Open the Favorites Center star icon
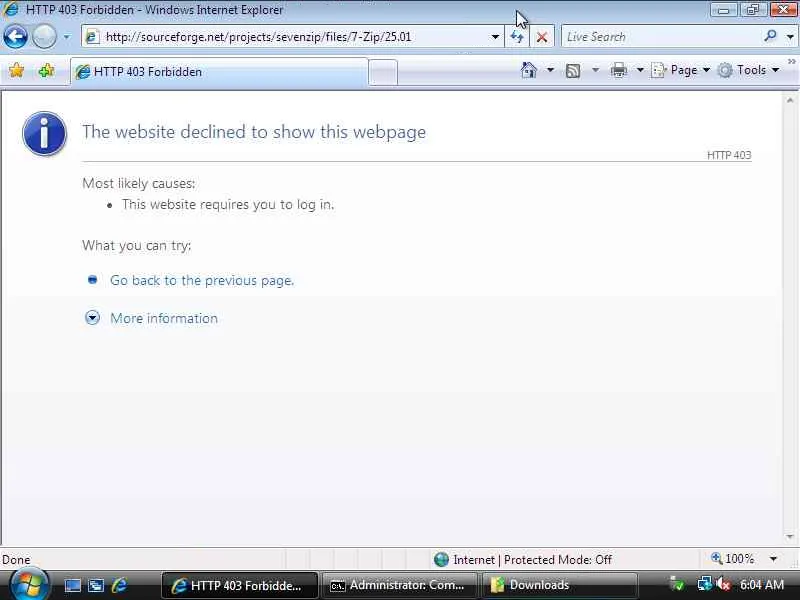 coord(17,70)
